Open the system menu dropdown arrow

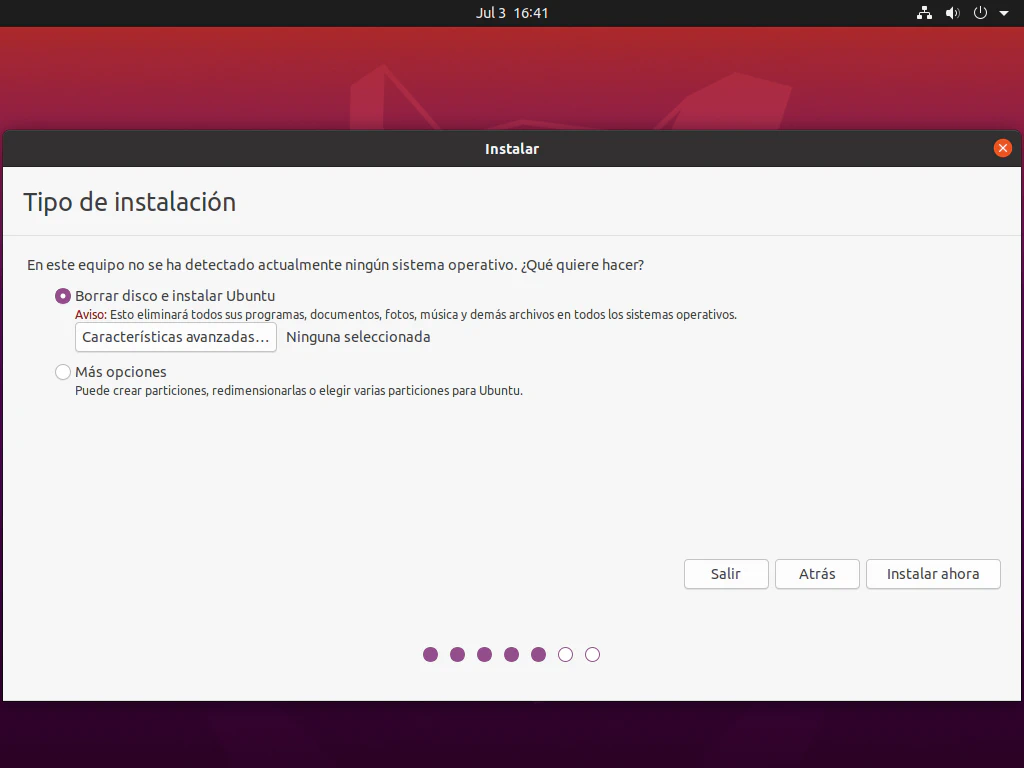tap(1004, 13)
